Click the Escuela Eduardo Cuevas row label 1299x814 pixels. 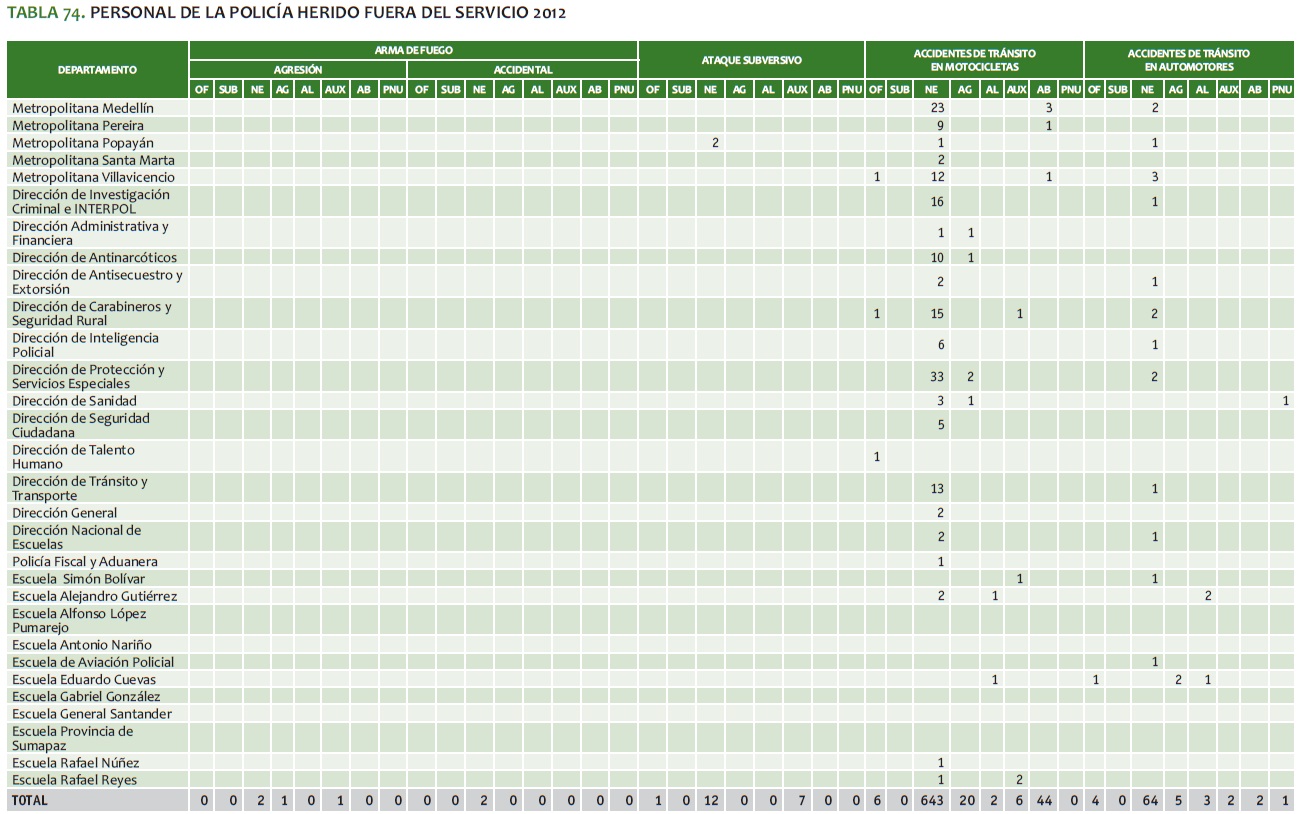[84, 680]
